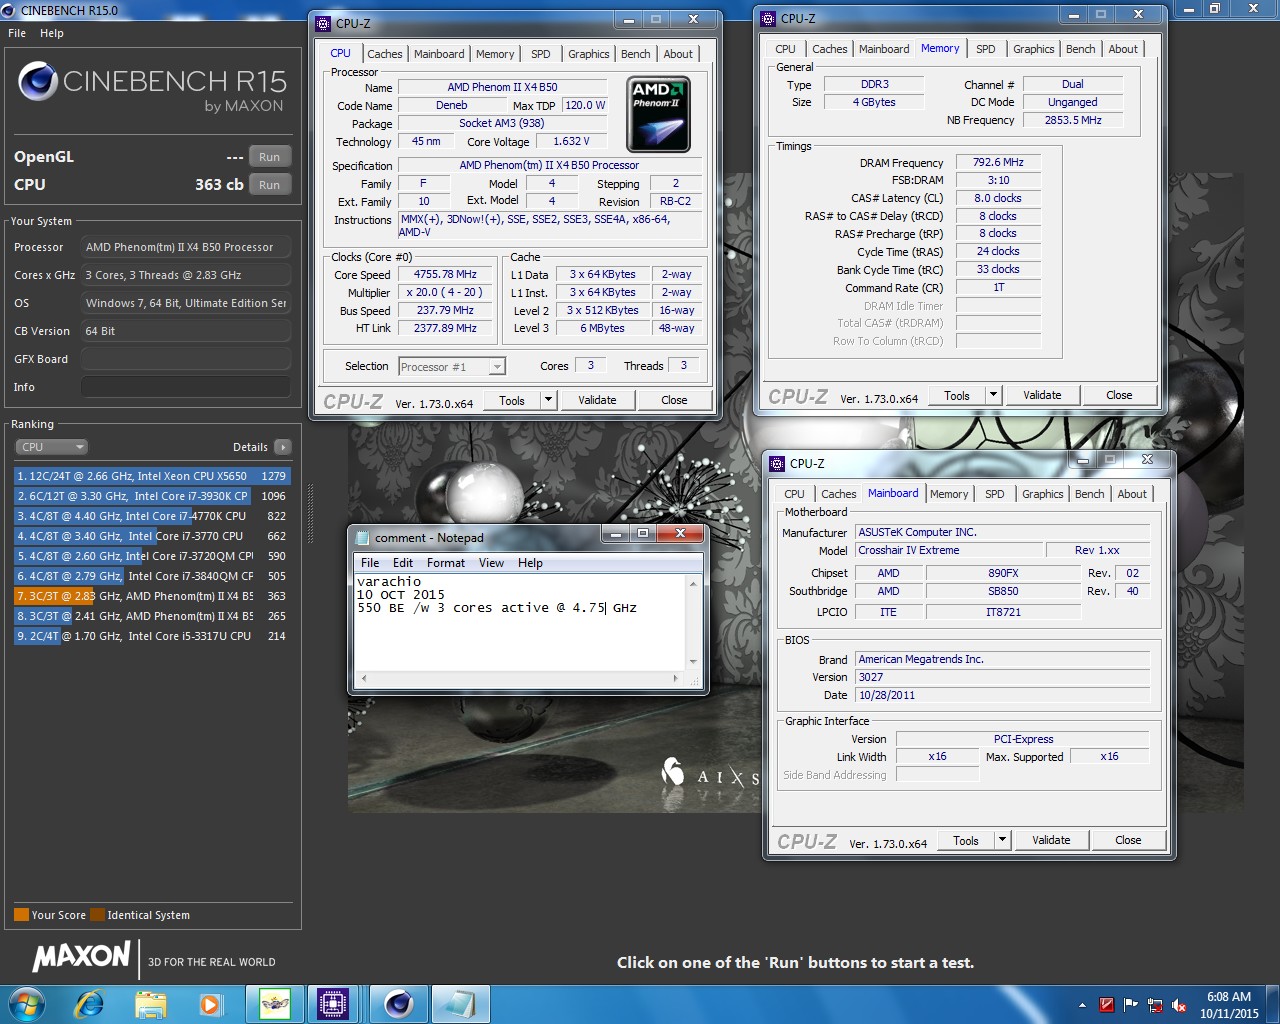Click the Identical System brown legend swatch
This screenshot has width=1280, height=1024.
pos(97,914)
